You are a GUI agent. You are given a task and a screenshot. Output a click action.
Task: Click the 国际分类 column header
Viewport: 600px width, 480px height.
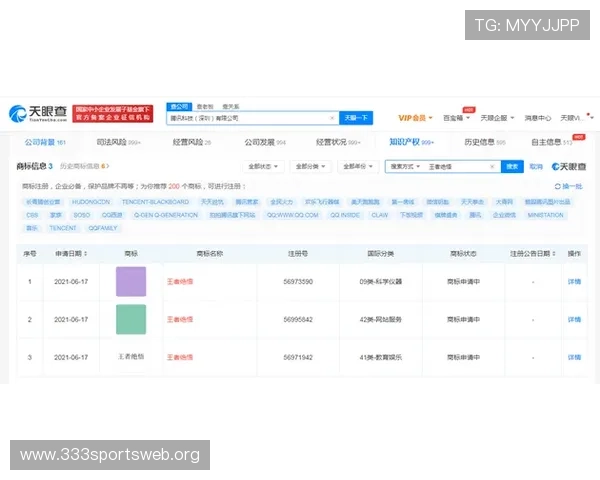(x=381, y=253)
